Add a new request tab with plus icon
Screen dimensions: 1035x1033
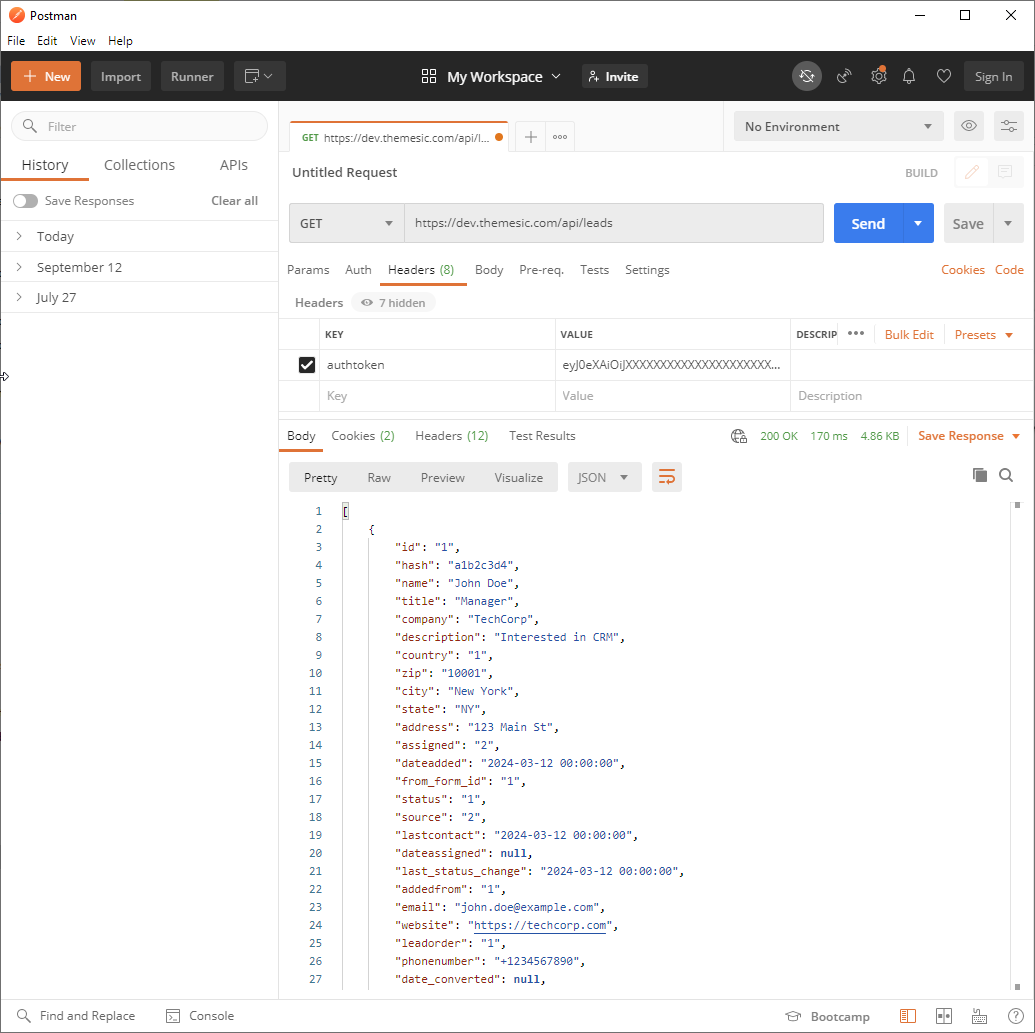(x=530, y=137)
